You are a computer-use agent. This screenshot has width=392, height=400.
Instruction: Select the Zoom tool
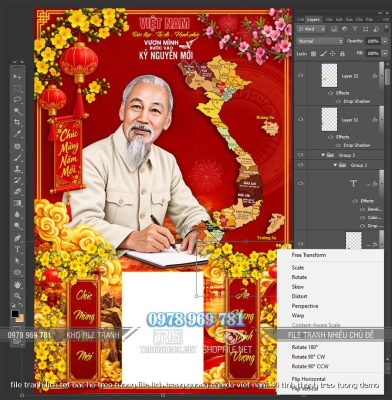(x=17, y=296)
